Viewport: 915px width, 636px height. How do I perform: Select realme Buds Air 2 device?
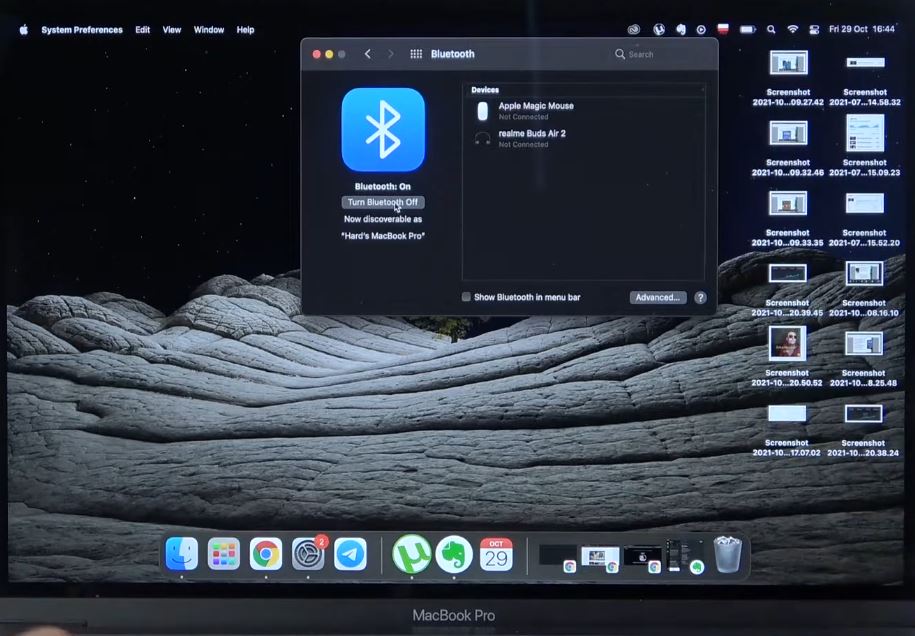click(x=583, y=138)
